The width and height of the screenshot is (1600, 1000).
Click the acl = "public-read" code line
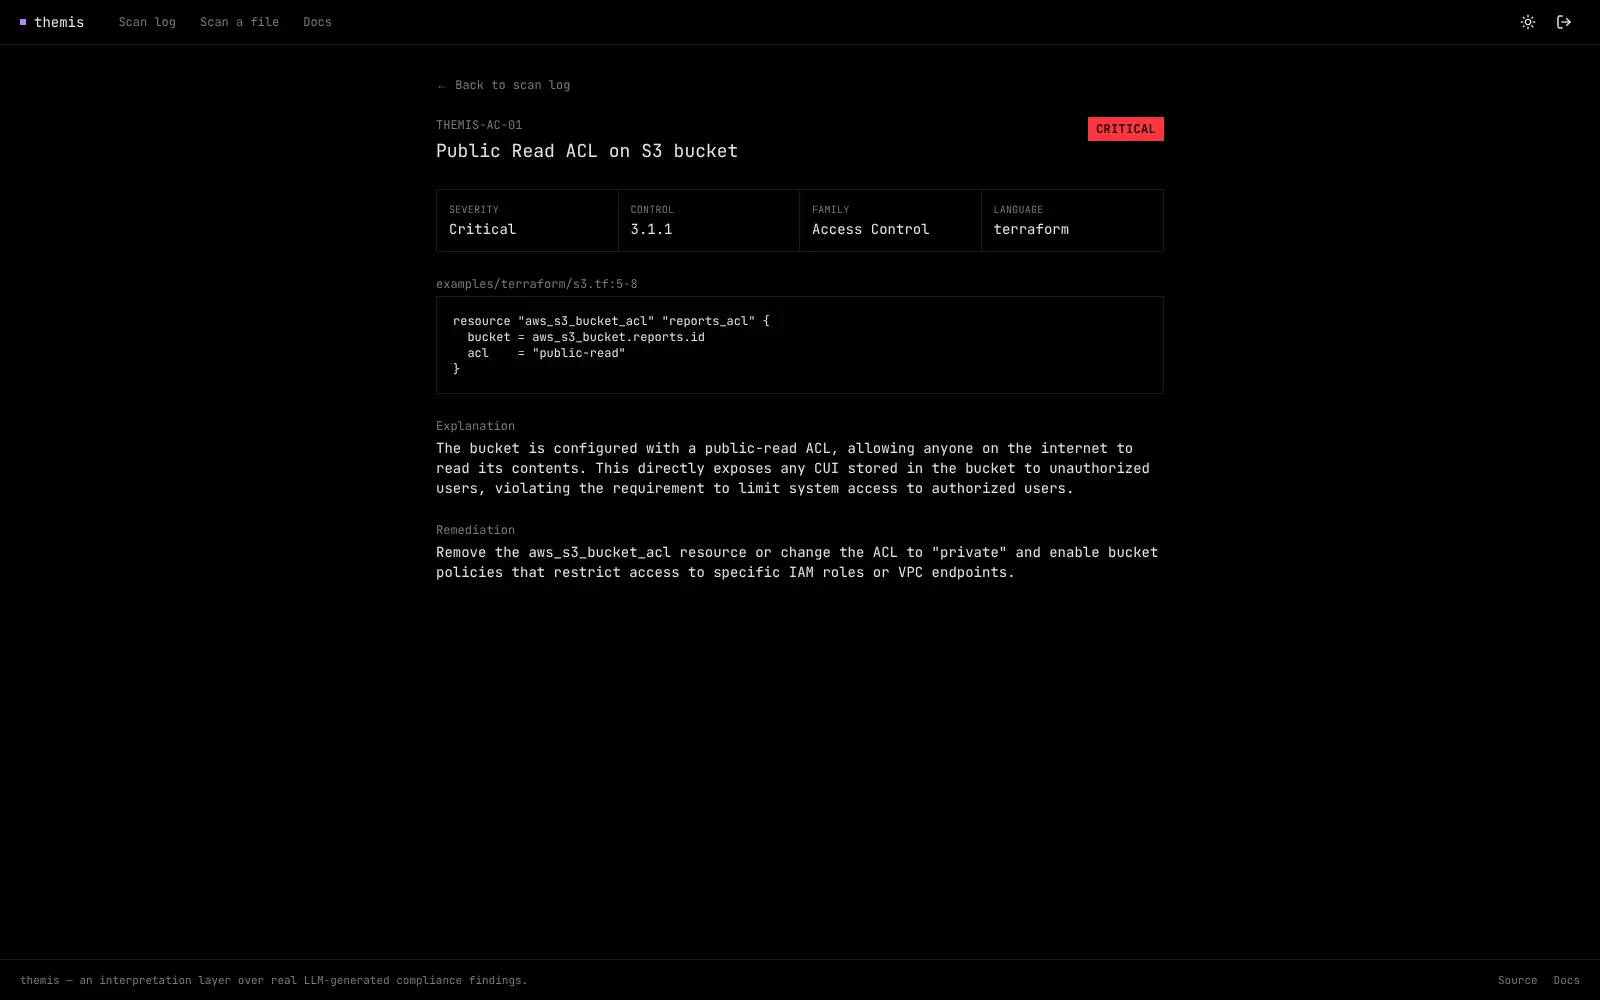546,353
